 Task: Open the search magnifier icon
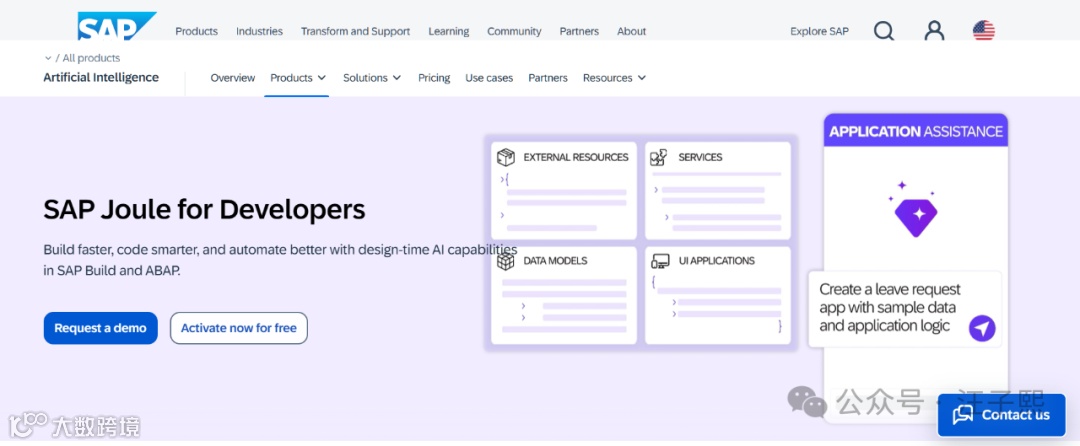pyautogui.click(x=884, y=31)
